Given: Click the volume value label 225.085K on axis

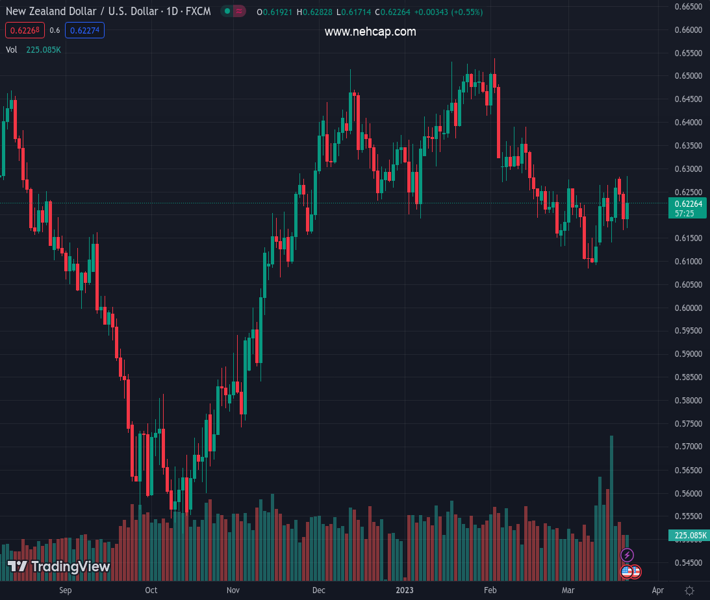Looking at the screenshot, I should (x=689, y=536).
